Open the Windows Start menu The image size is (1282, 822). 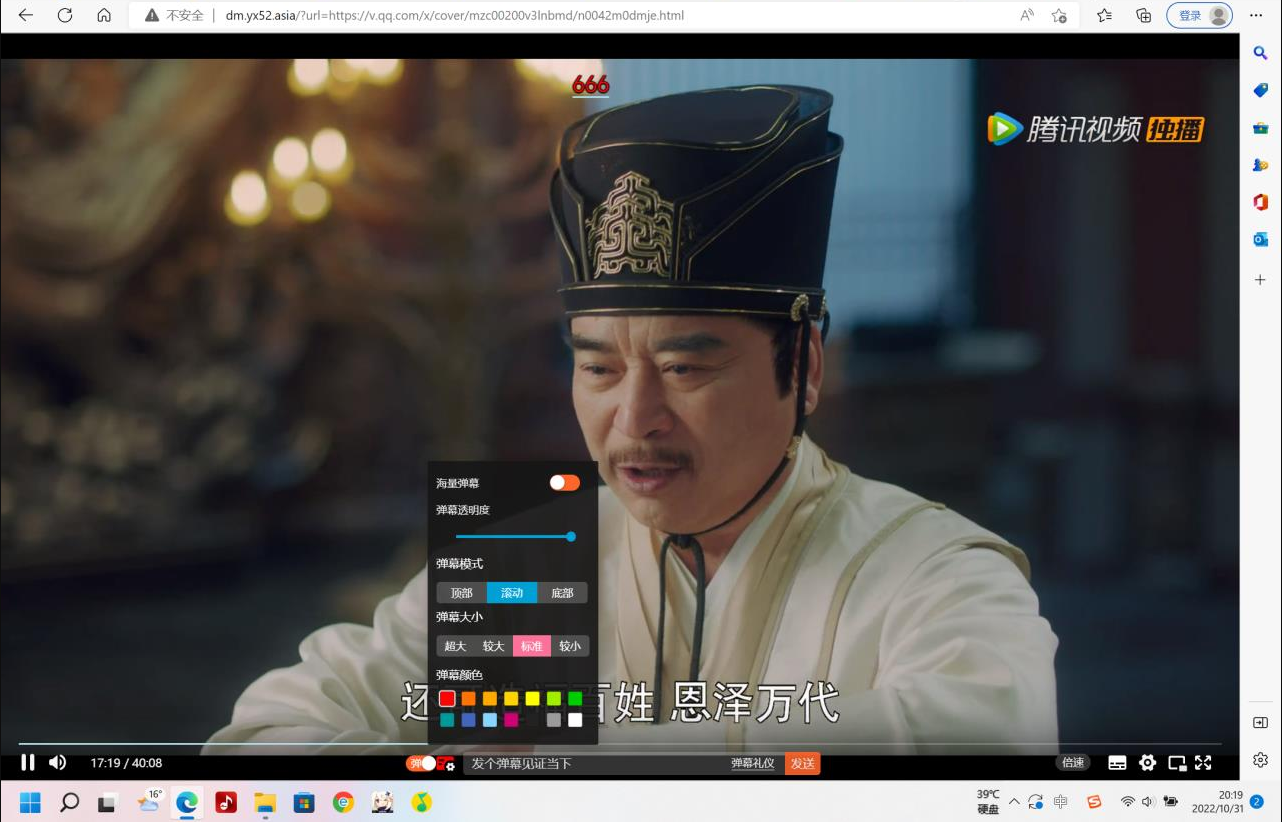(30, 802)
